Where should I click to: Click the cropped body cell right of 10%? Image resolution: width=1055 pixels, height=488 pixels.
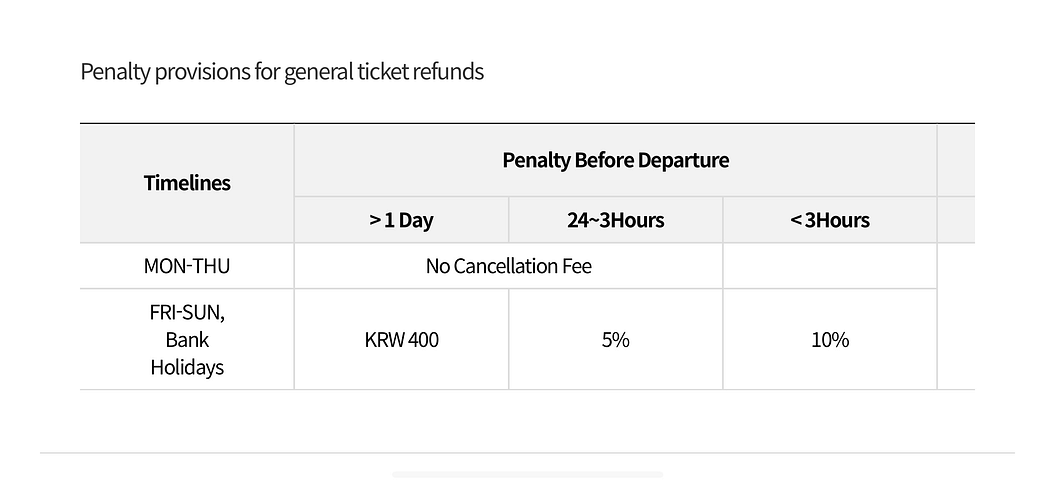click(956, 316)
